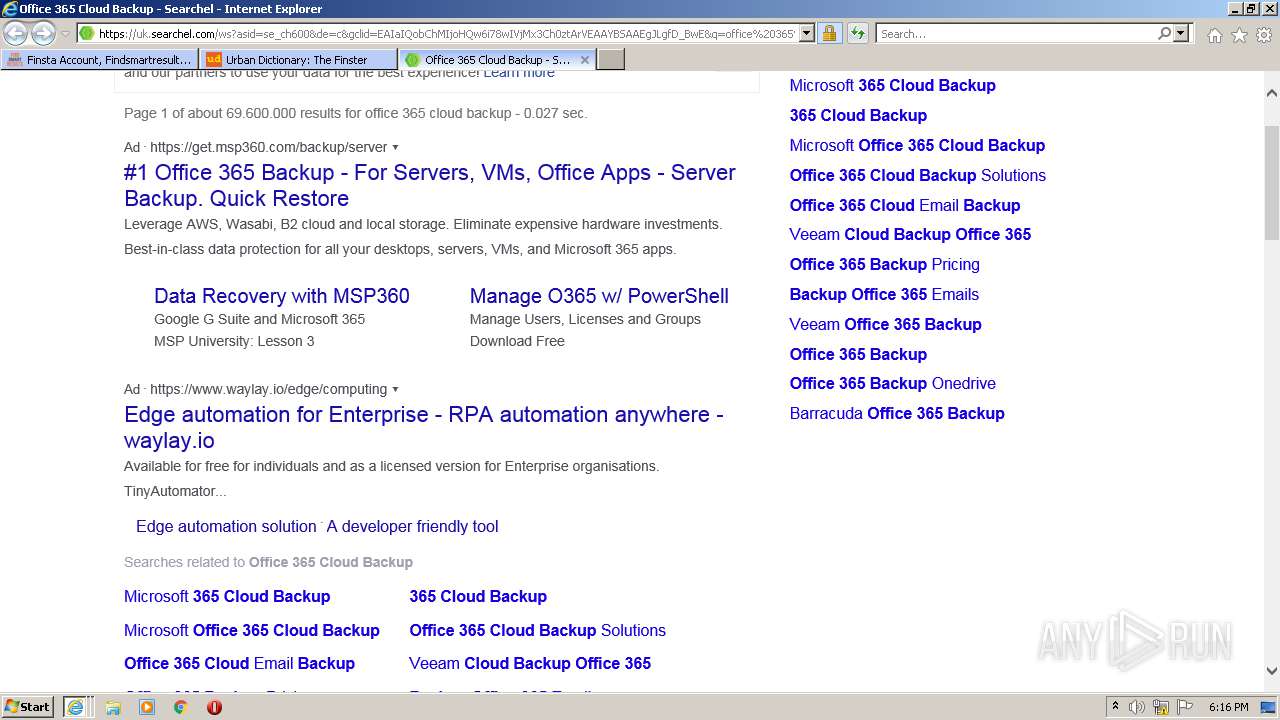Click the Action Center flag icon

1184,707
